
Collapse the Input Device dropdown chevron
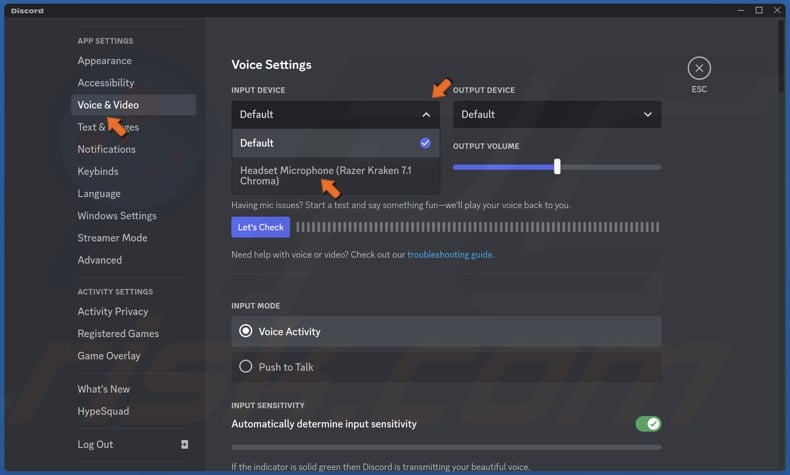pos(426,115)
